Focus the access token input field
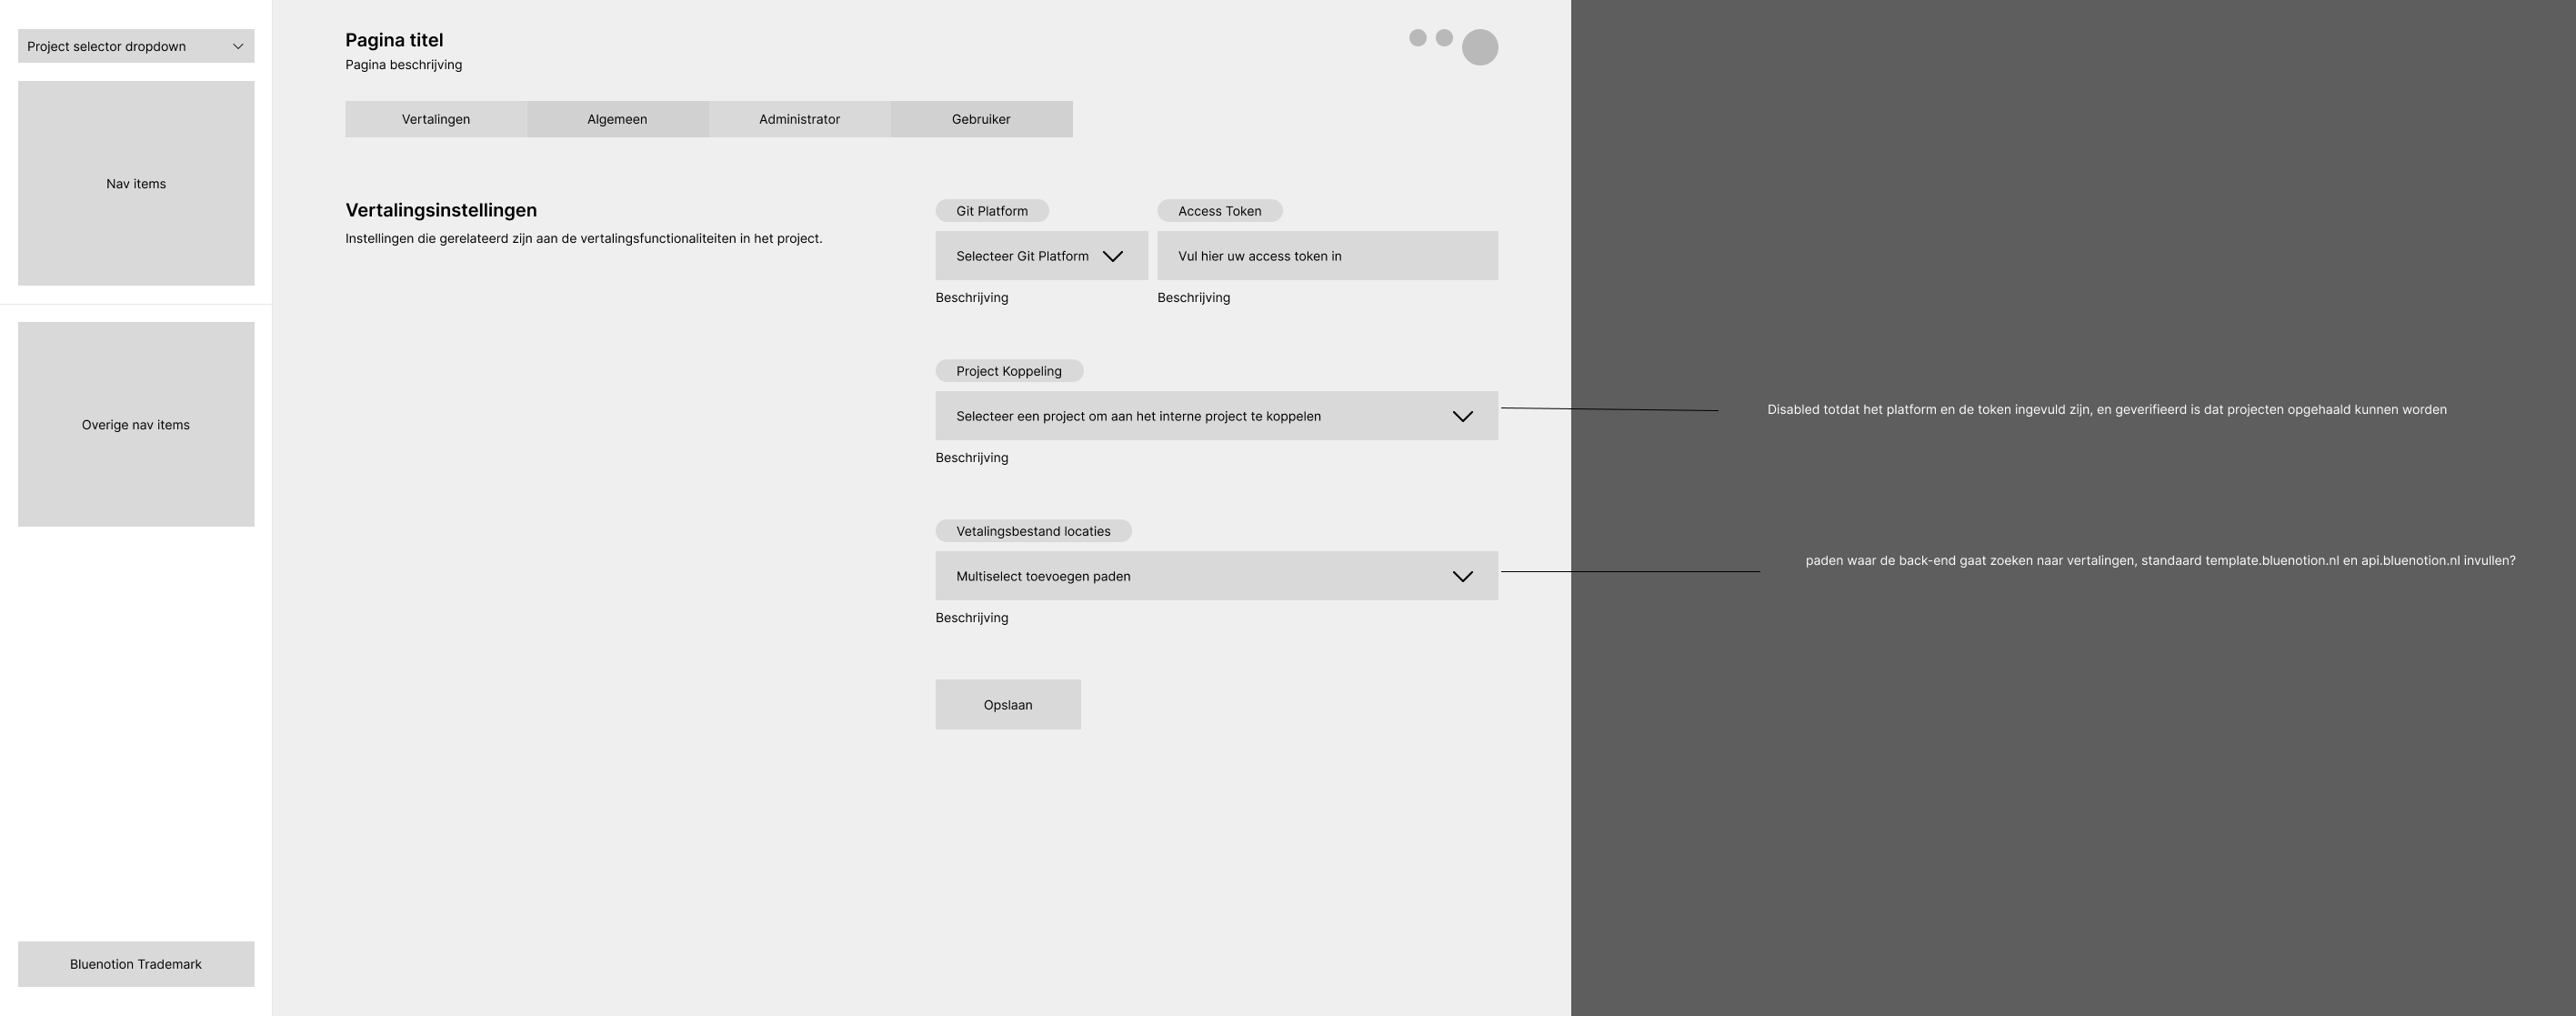The image size is (2576, 1016). (1327, 256)
